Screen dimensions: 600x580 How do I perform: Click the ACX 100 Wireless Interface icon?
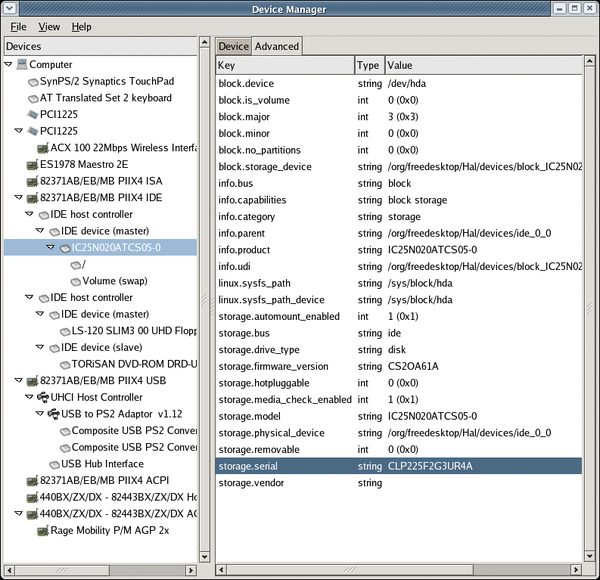[43, 148]
